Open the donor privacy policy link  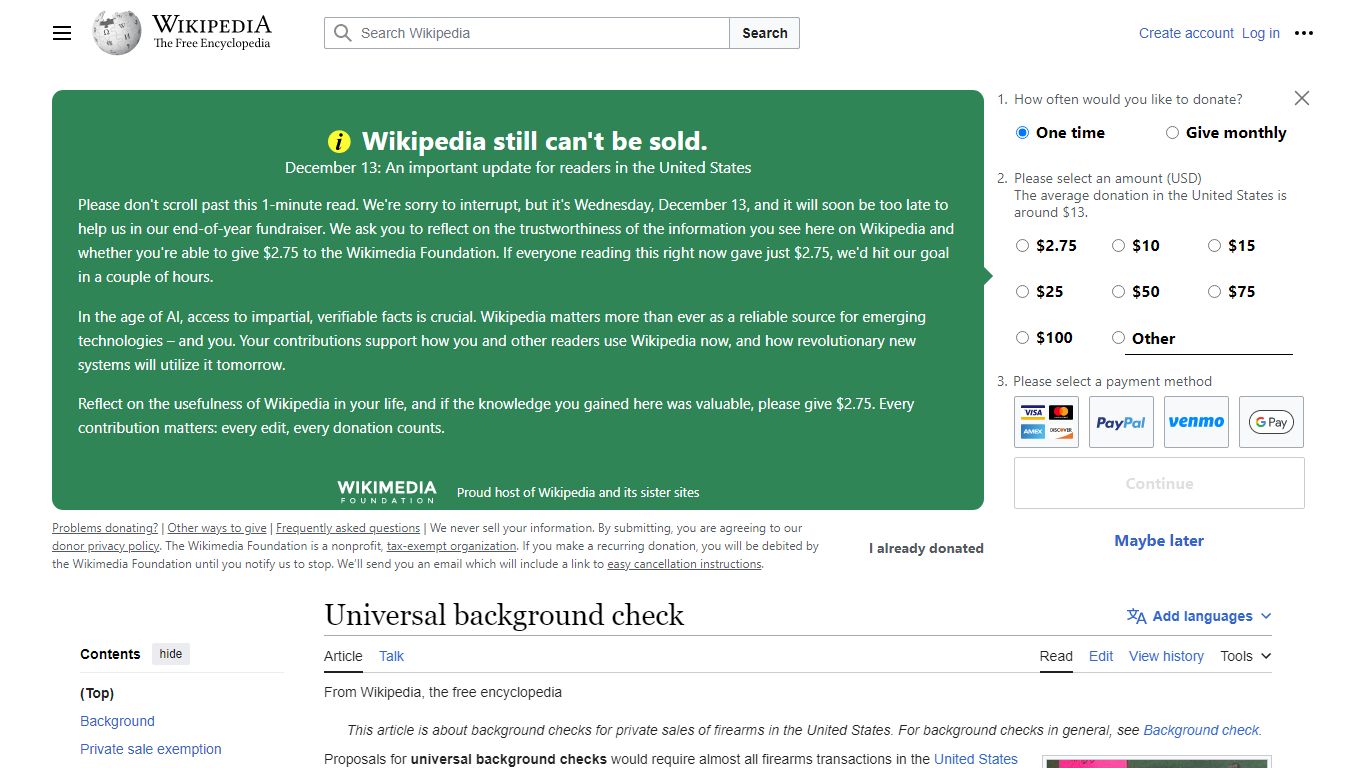[x=106, y=546]
